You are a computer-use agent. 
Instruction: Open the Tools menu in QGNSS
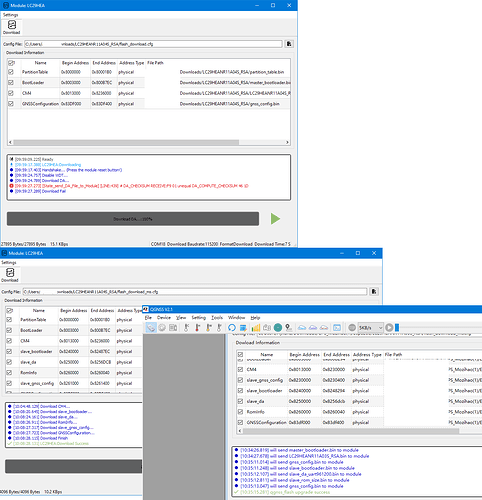pyautogui.click(x=217, y=318)
